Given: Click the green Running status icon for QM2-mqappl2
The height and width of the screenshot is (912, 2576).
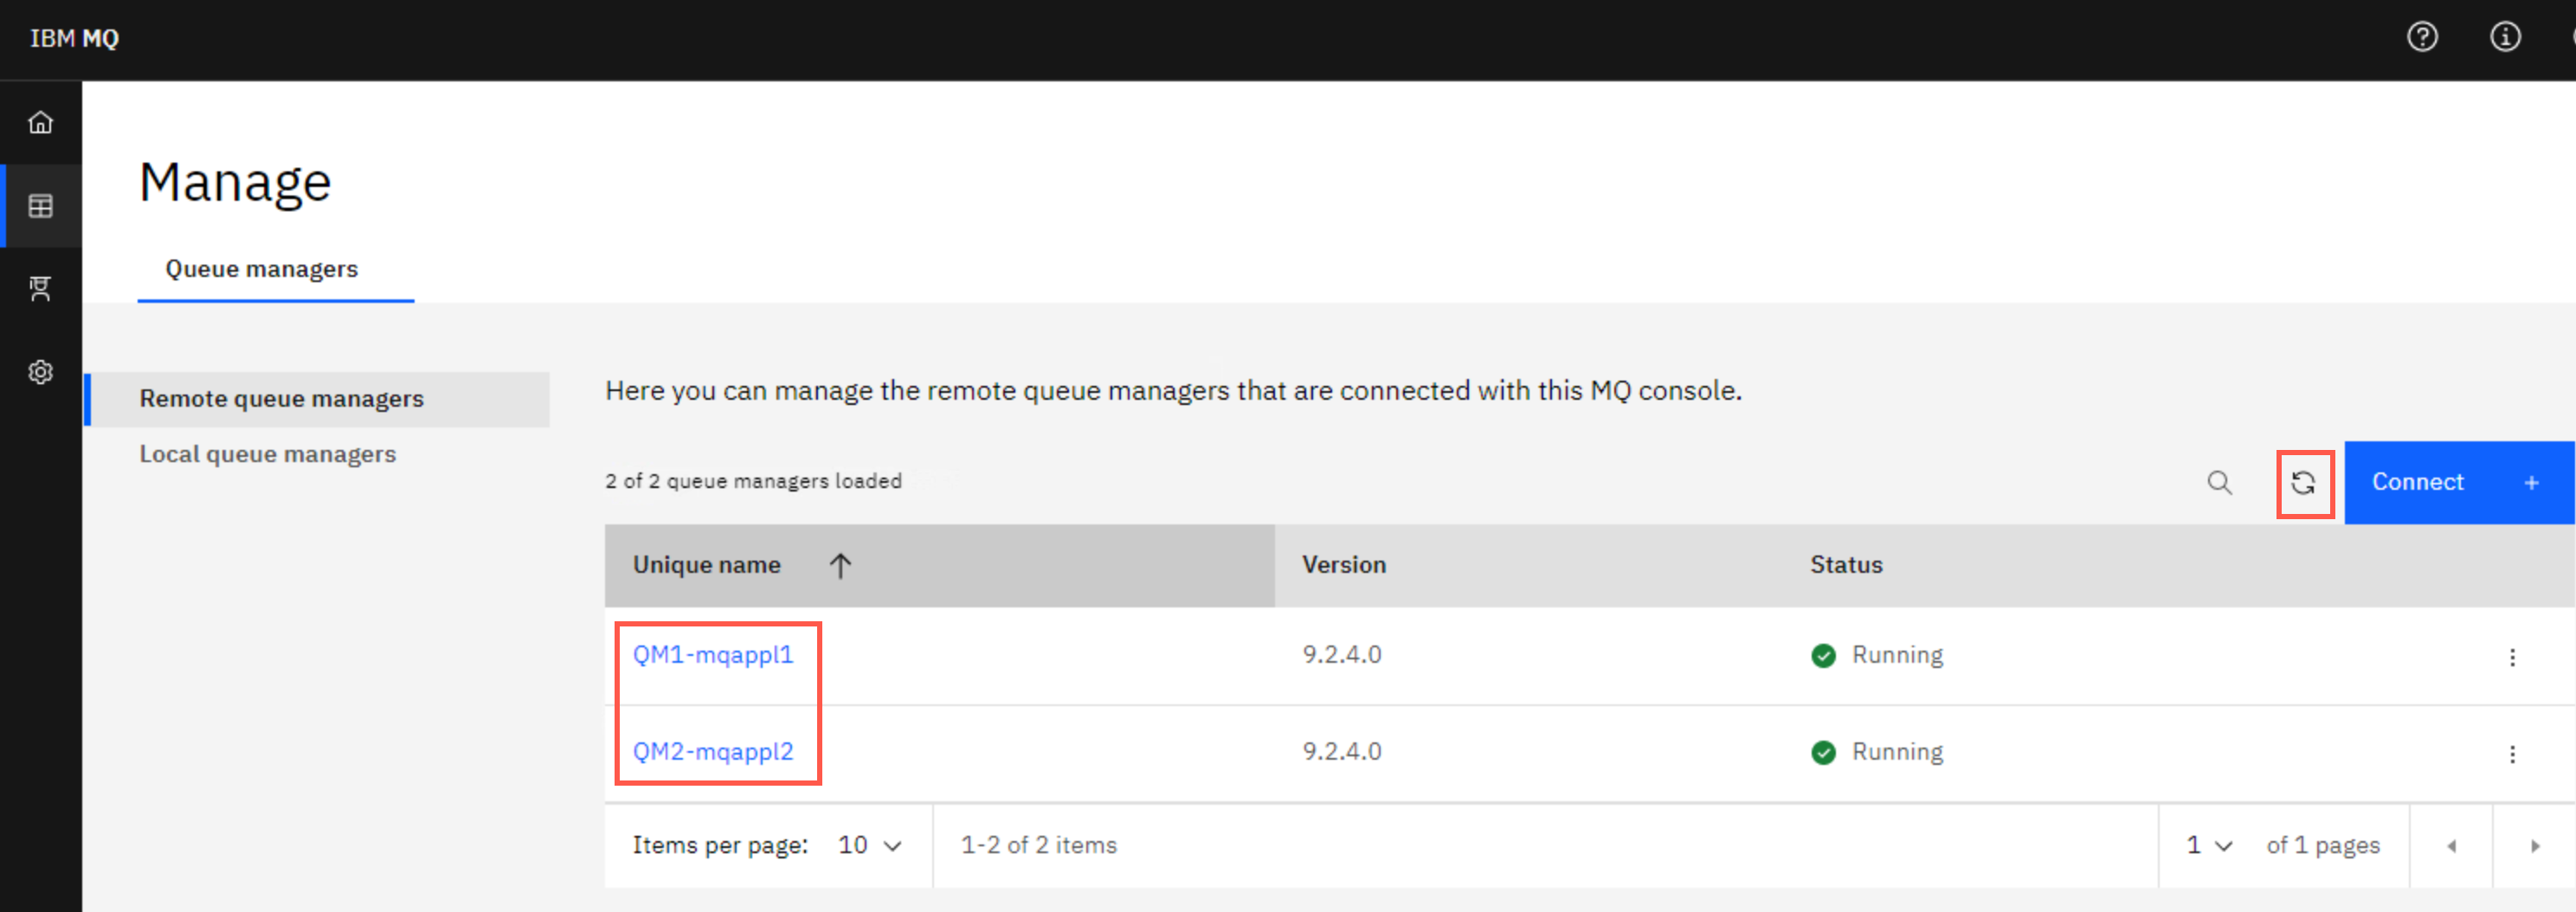Looking at the screenshot, I should click(x=1823, y=753).
